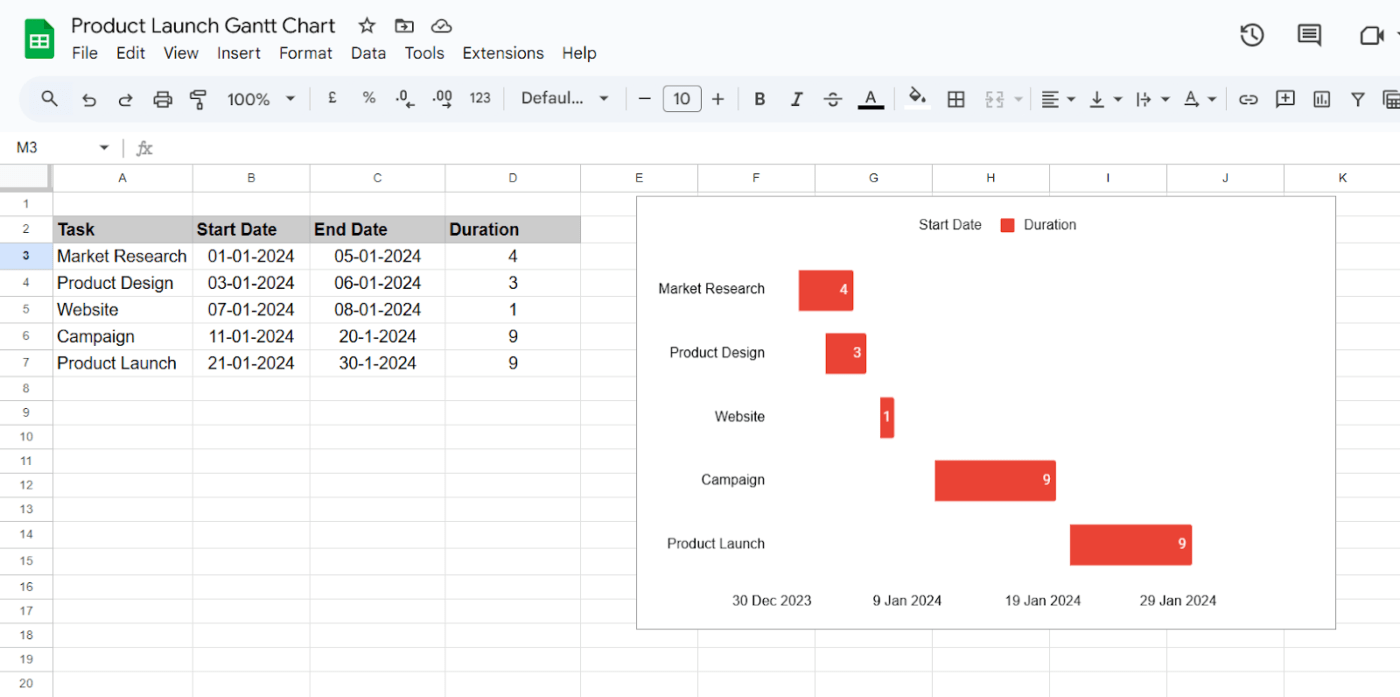Print the spreadsheet
The height and width of the screenshot is (697, 1400).
[x=162, y=99]
